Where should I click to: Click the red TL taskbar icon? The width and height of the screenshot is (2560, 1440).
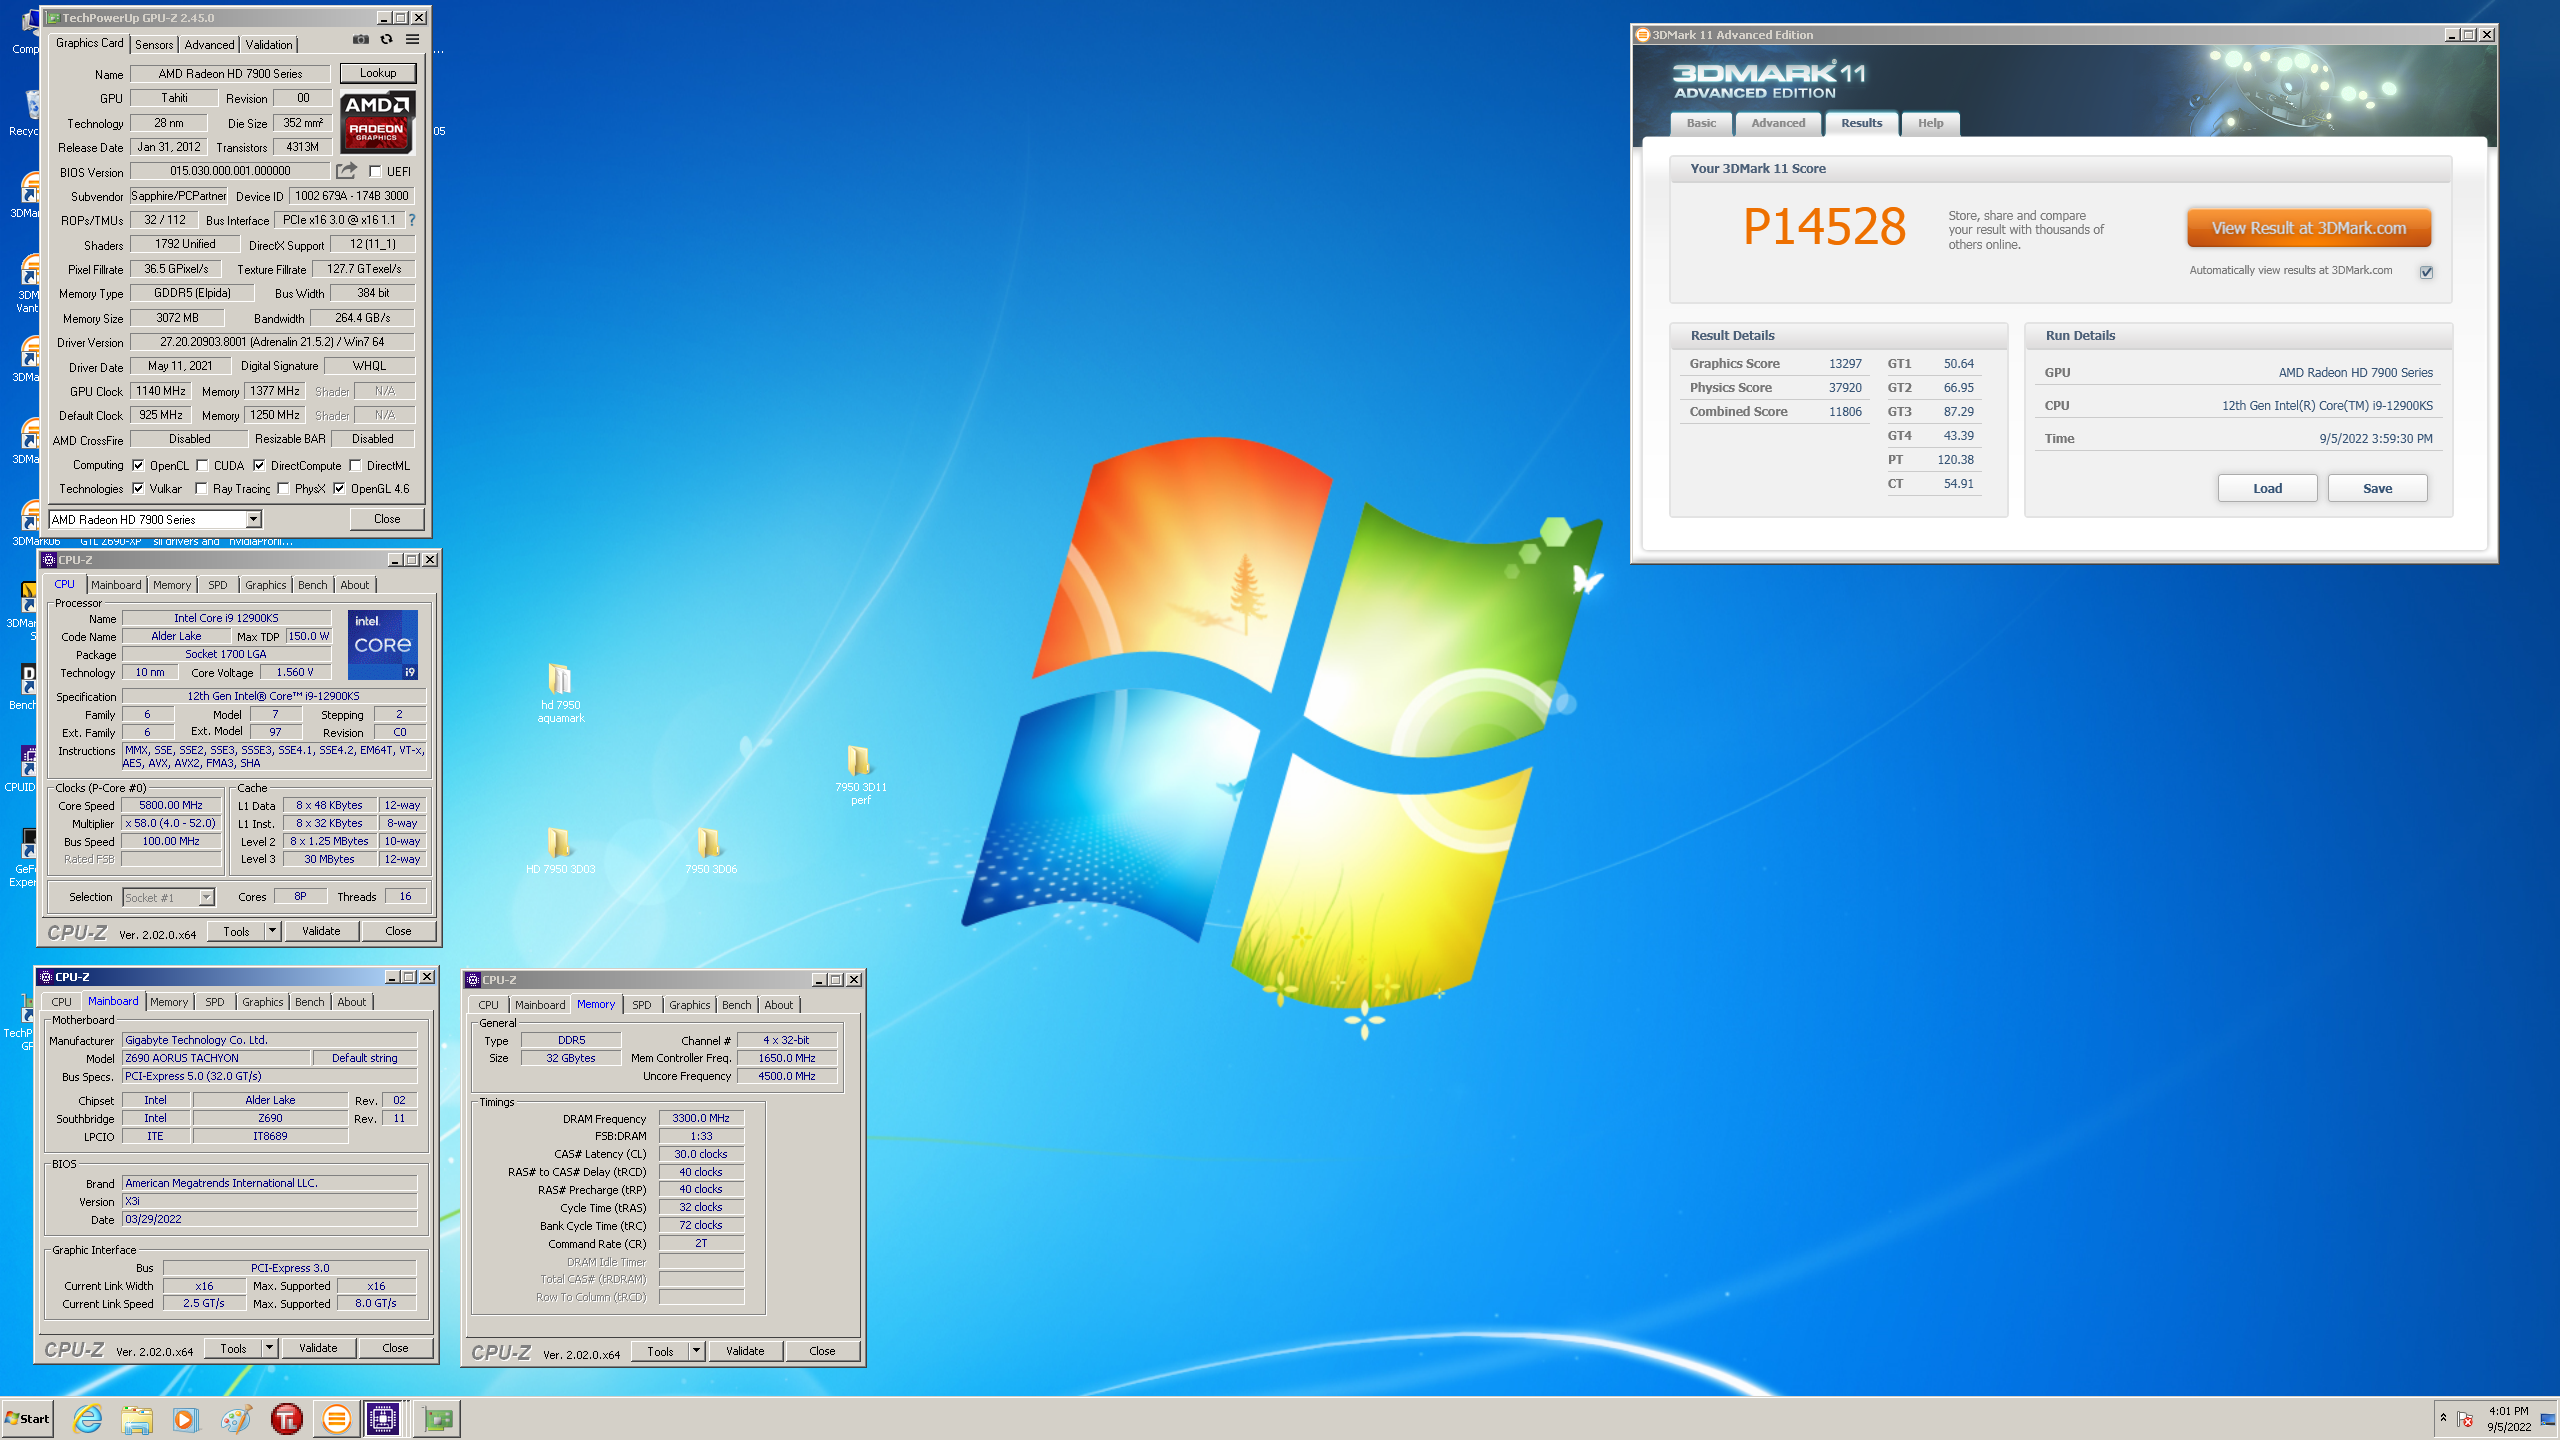coord(287,1418)
